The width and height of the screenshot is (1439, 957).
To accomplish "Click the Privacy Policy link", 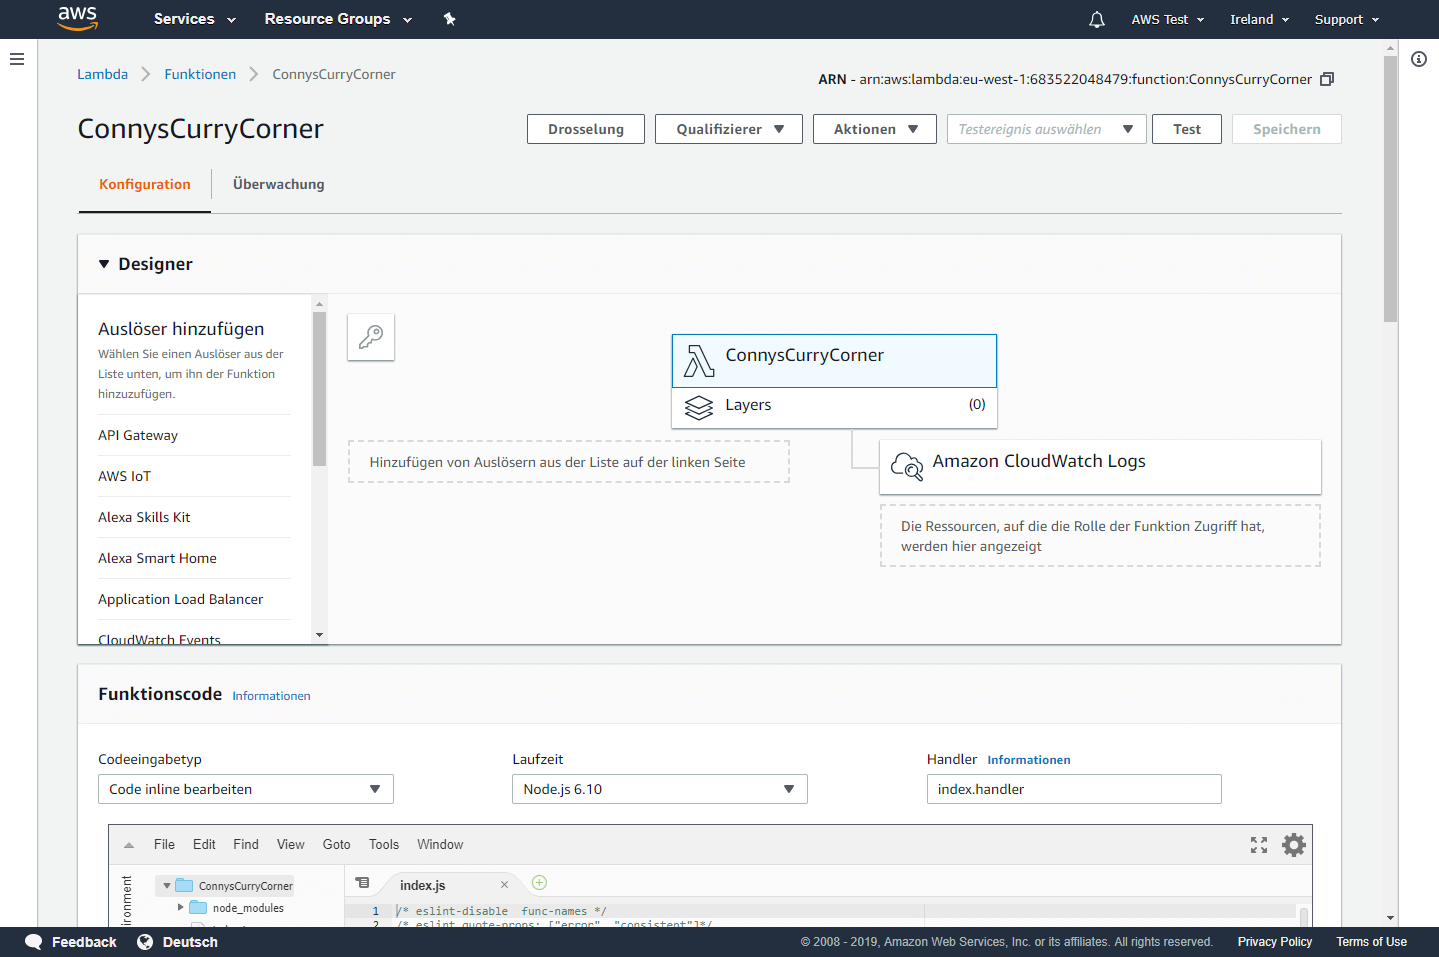I will pos(1275,942).
